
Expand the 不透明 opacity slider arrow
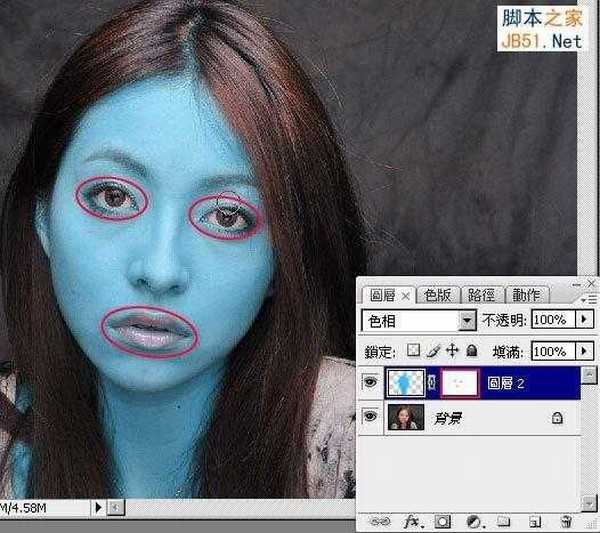586,321
